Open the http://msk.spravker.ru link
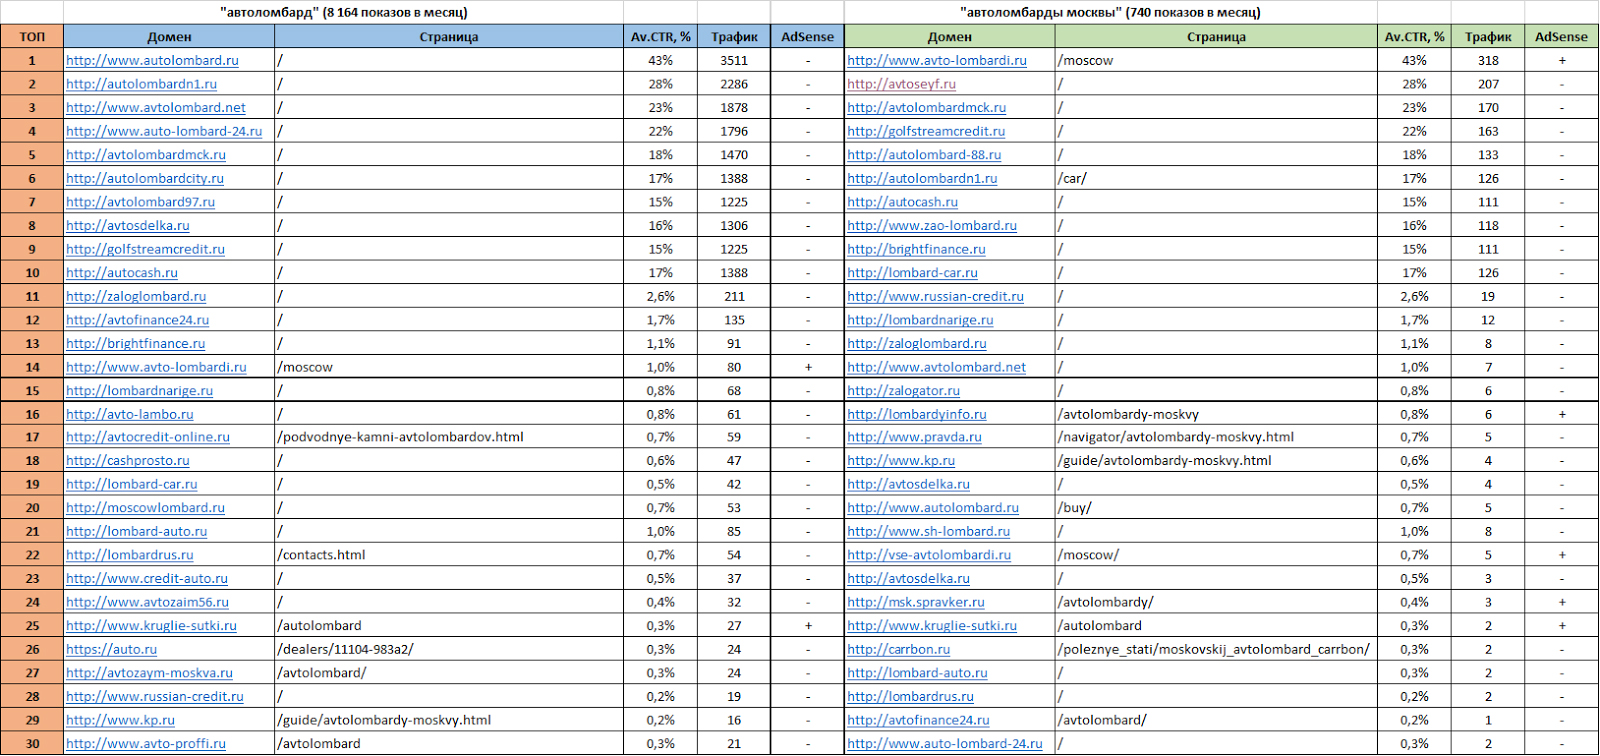The width and height of the screenshot is (1600, 756). point(916,602)
